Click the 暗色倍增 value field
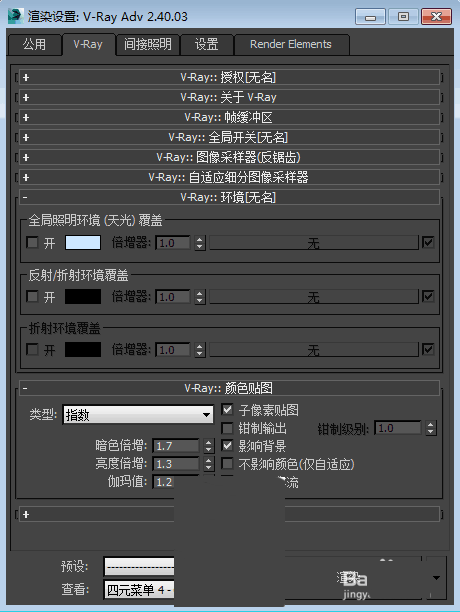Viewport: 460px width, 612px height. coord(176,446)
